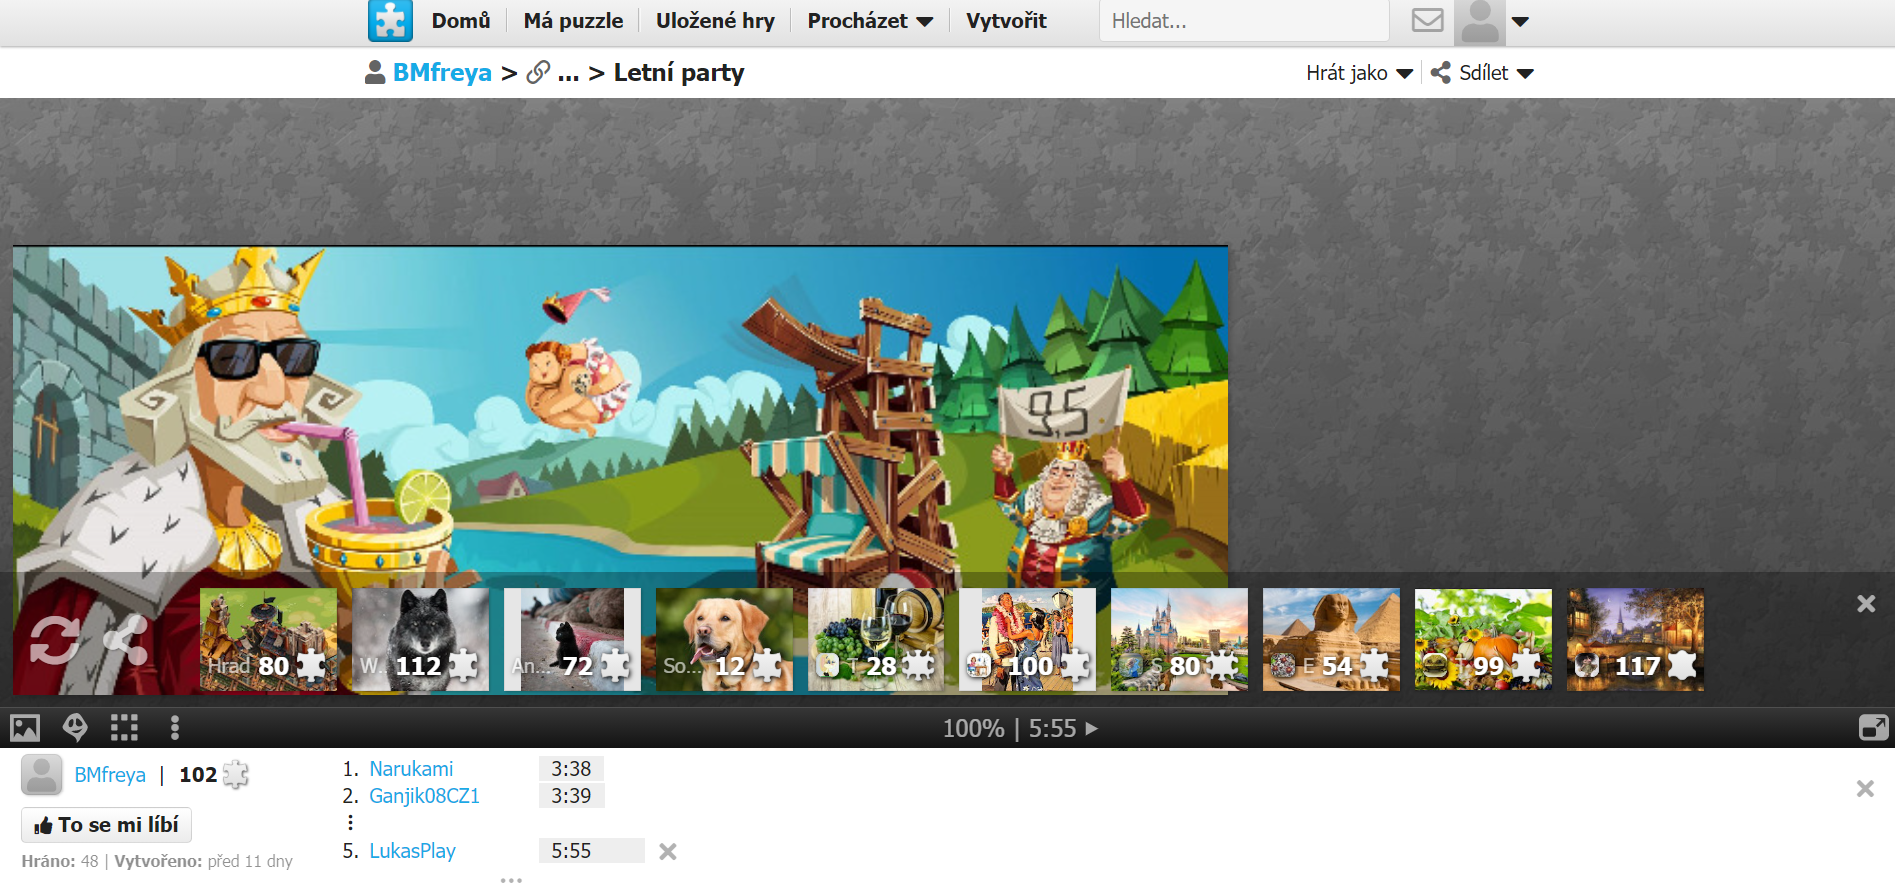The height and width of the screenshot is (887, 1895).
Task: Remove the LukasPlay 5:55 score
Action: point(668,851)
